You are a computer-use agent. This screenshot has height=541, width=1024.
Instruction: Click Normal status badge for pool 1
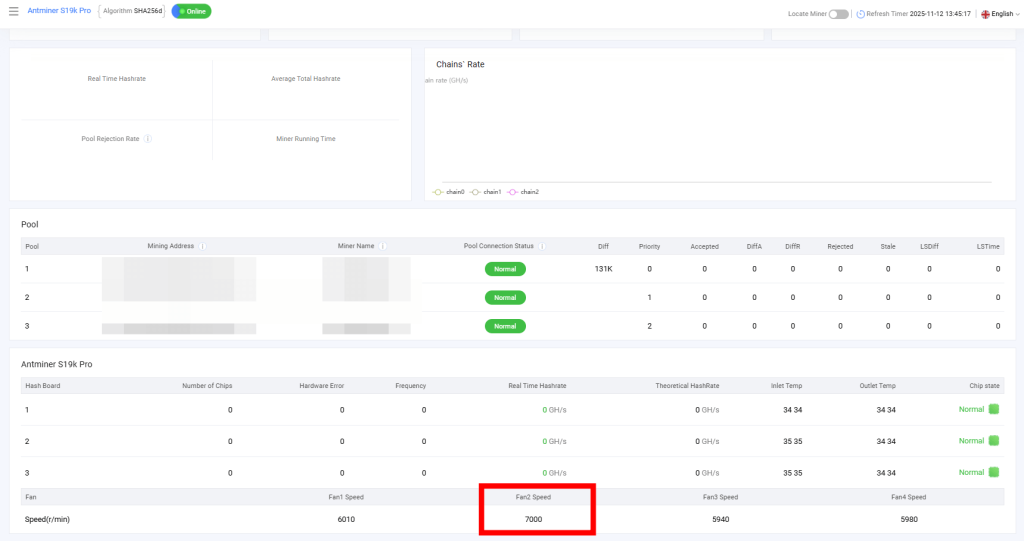point(505,269)
